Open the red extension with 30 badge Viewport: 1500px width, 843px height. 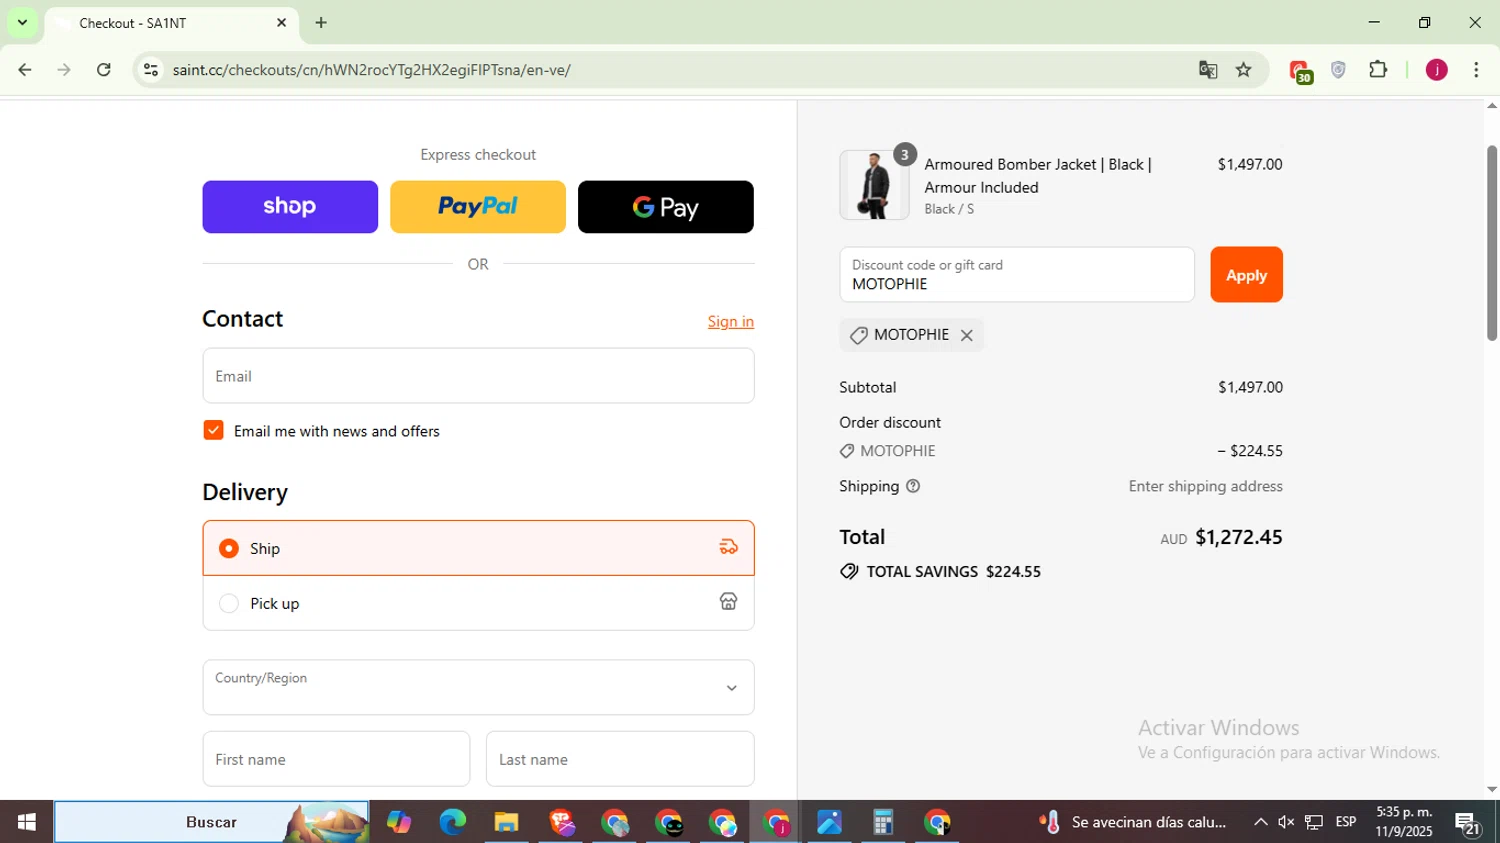pos(1300,71)
